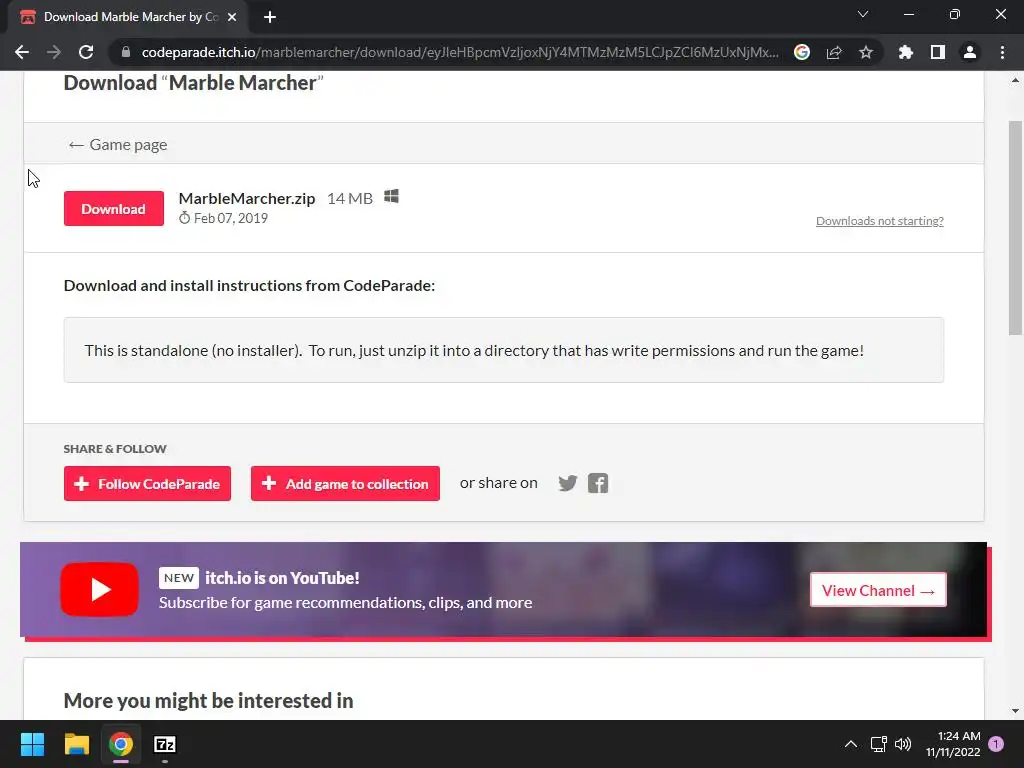Toggle the Chrome side panel icon
This screenshot has height=768, width=1024.
pos(938,52)
